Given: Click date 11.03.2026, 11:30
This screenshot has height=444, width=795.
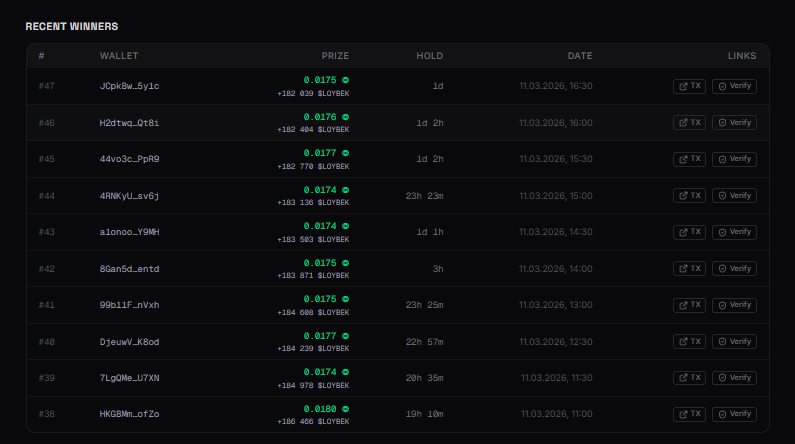Looking at the screenshot, I should point(557,378).
